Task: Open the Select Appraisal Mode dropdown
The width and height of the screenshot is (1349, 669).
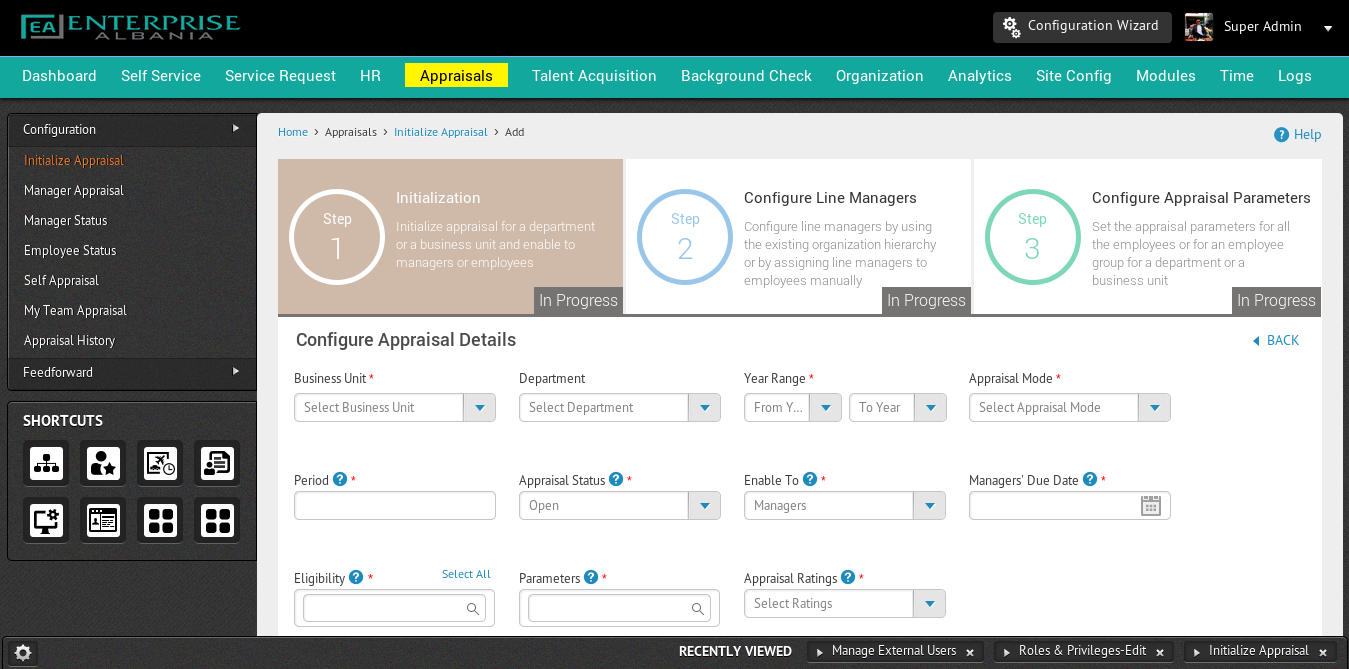Action: 1154,408
